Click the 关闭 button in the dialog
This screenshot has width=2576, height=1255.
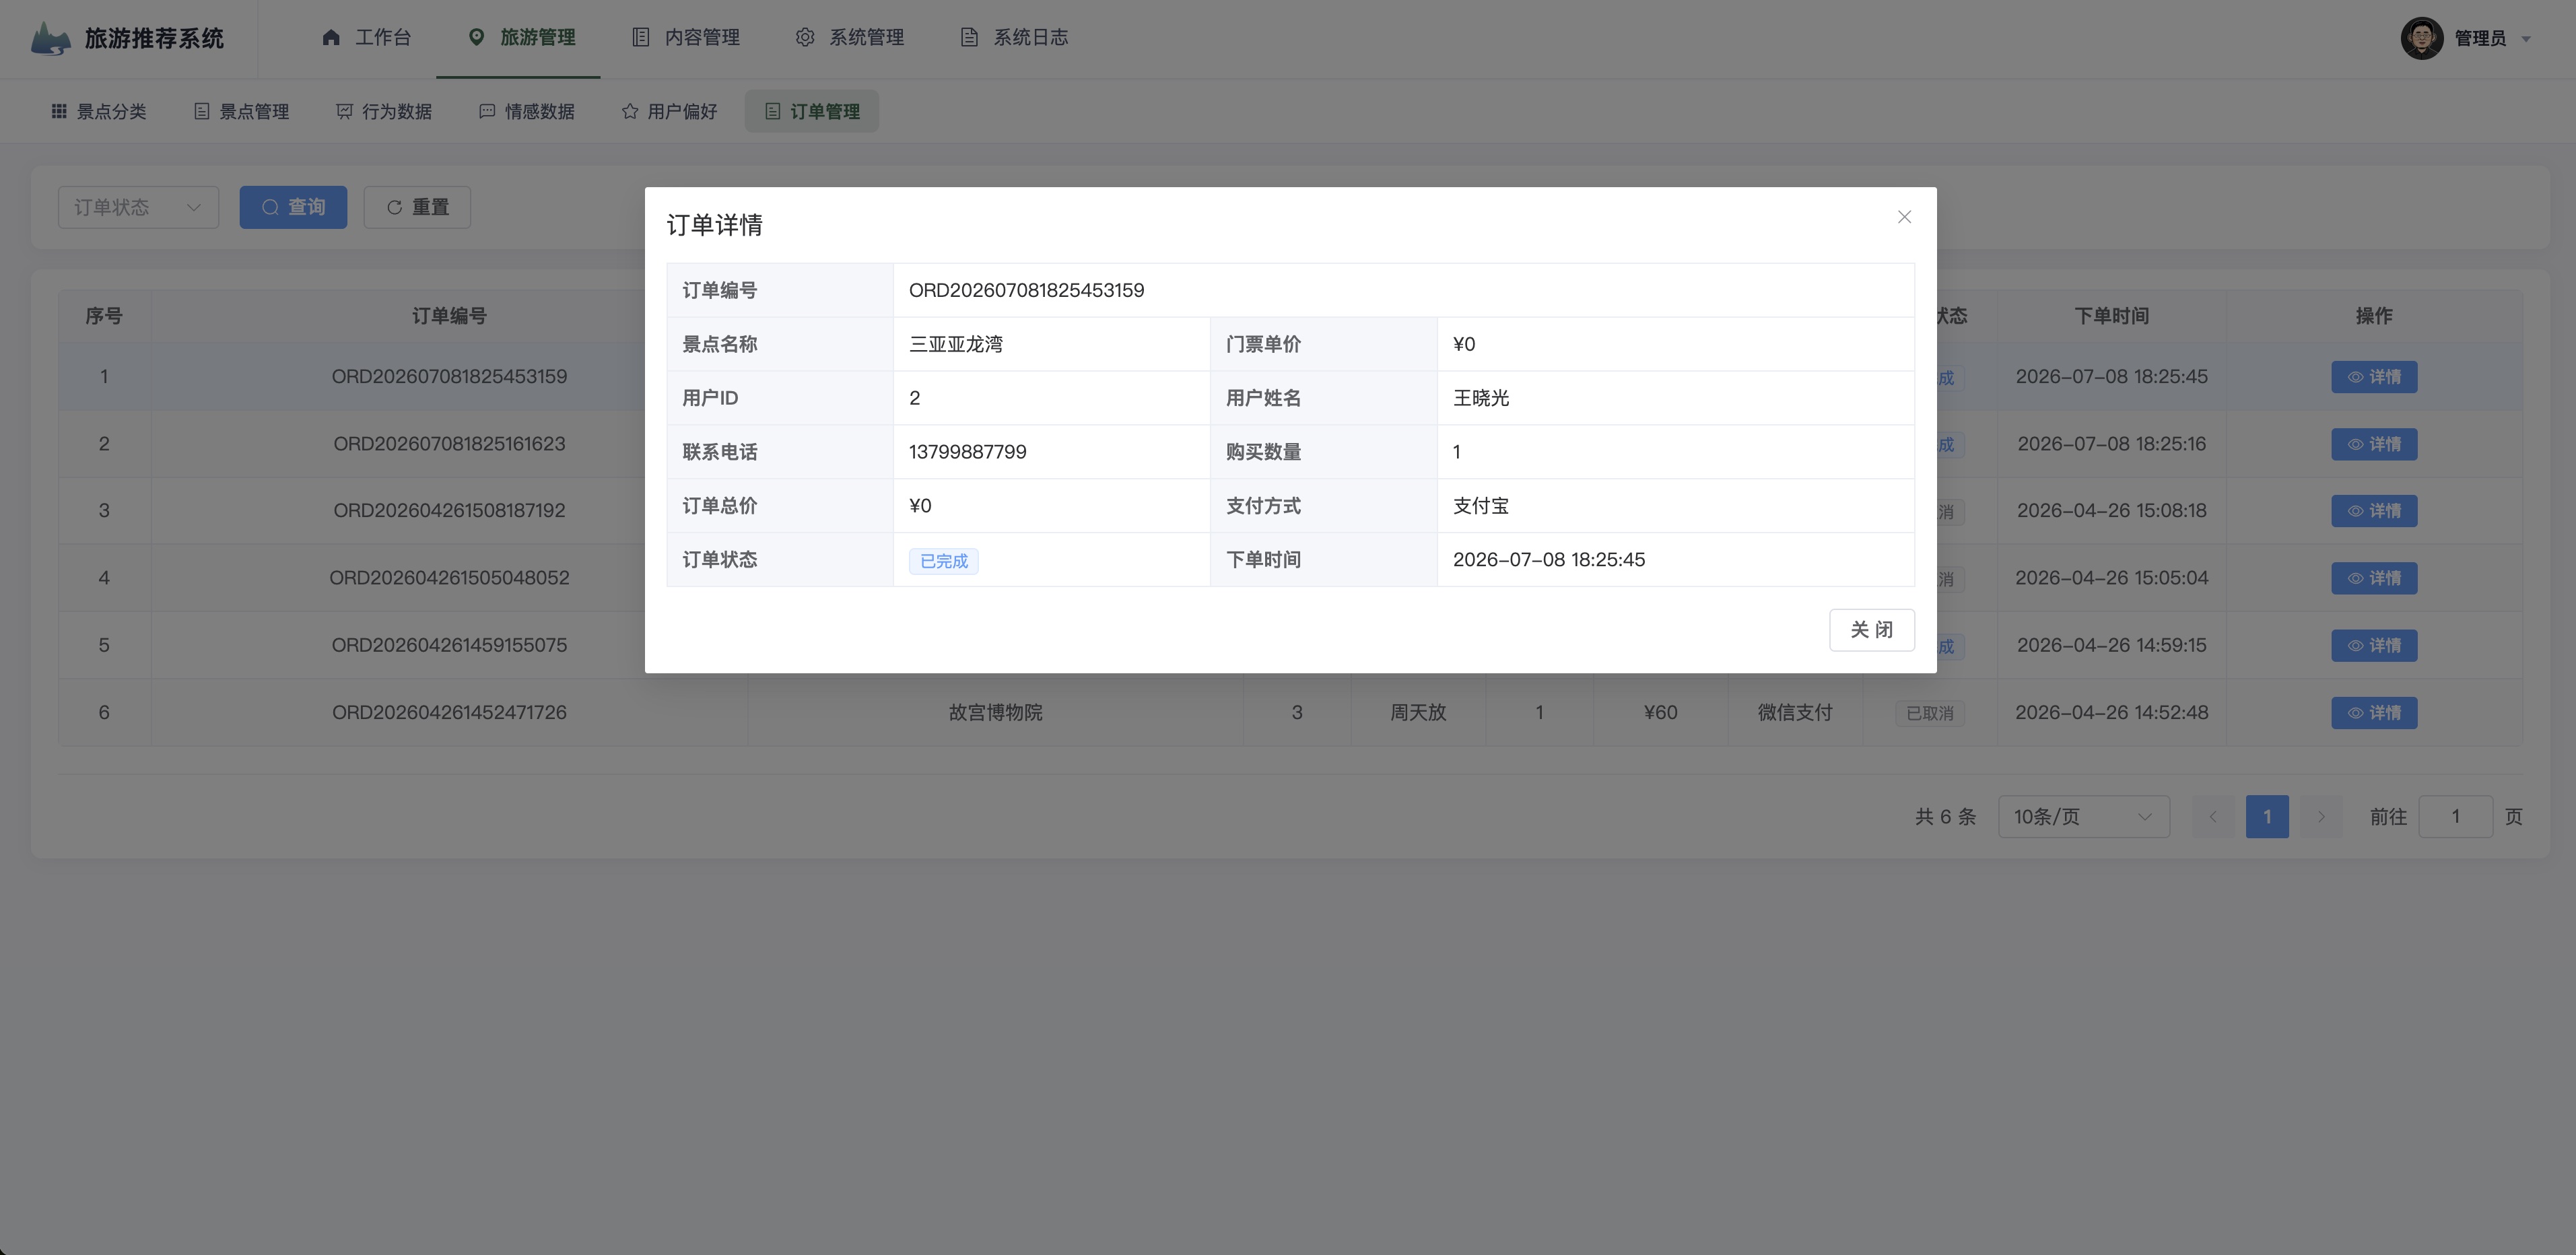1871,630
